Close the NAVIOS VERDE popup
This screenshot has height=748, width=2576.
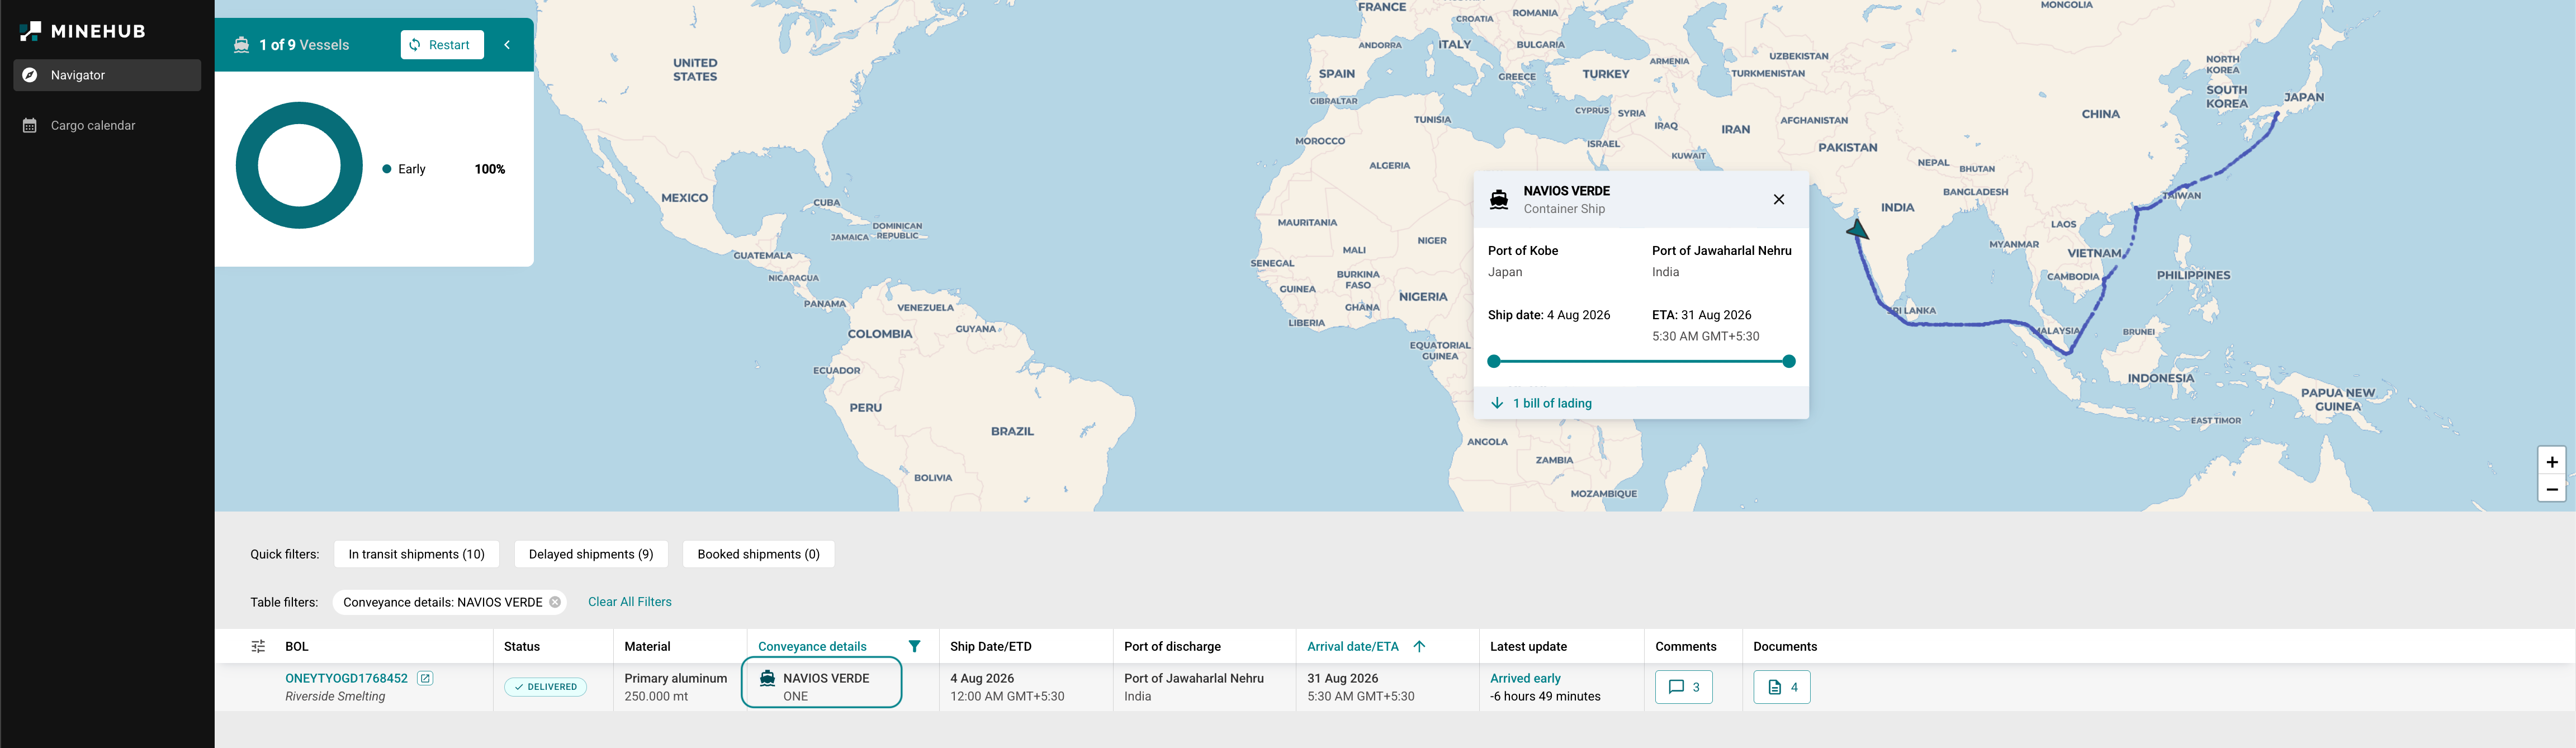click(x=1779, y=199)
